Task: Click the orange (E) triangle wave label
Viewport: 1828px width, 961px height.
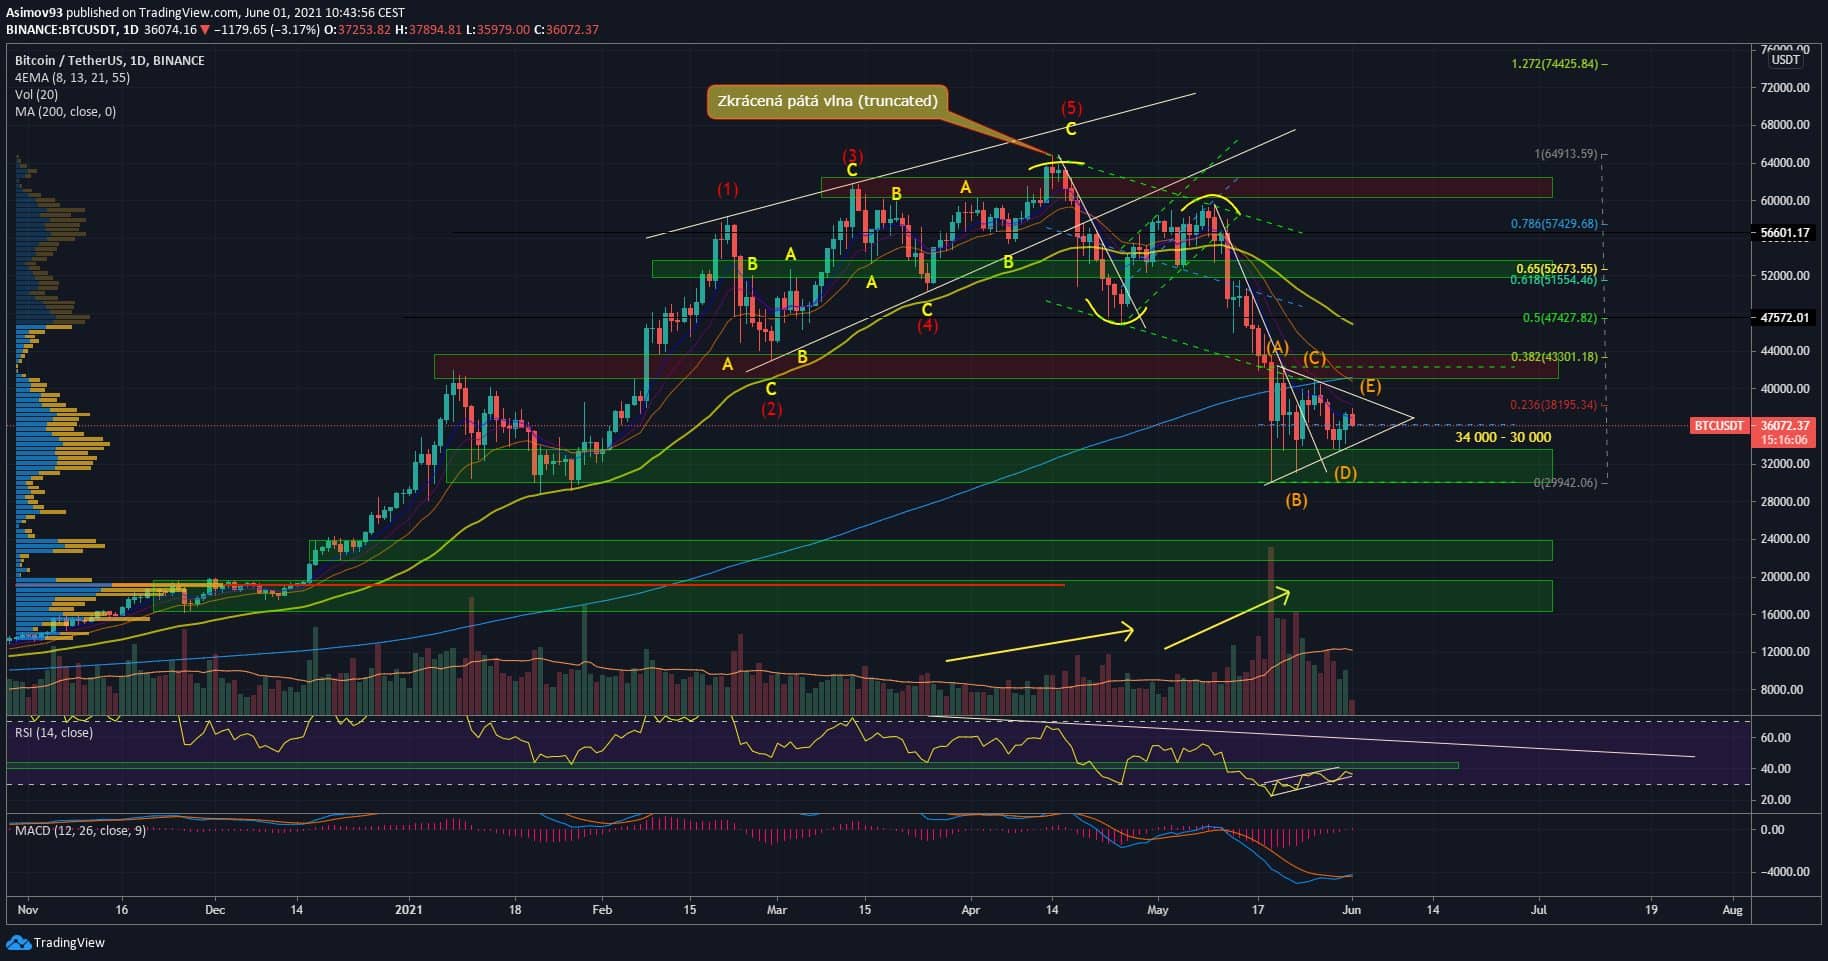Action: [x=1370, y=386]
